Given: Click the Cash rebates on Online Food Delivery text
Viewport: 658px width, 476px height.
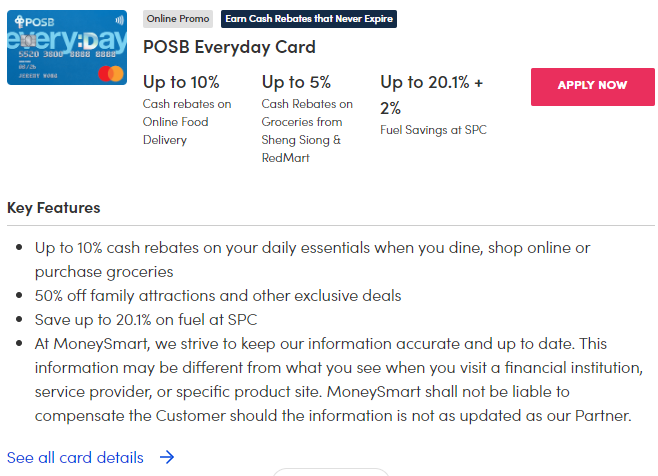Looking at the screenshot, I should [187, 122].
